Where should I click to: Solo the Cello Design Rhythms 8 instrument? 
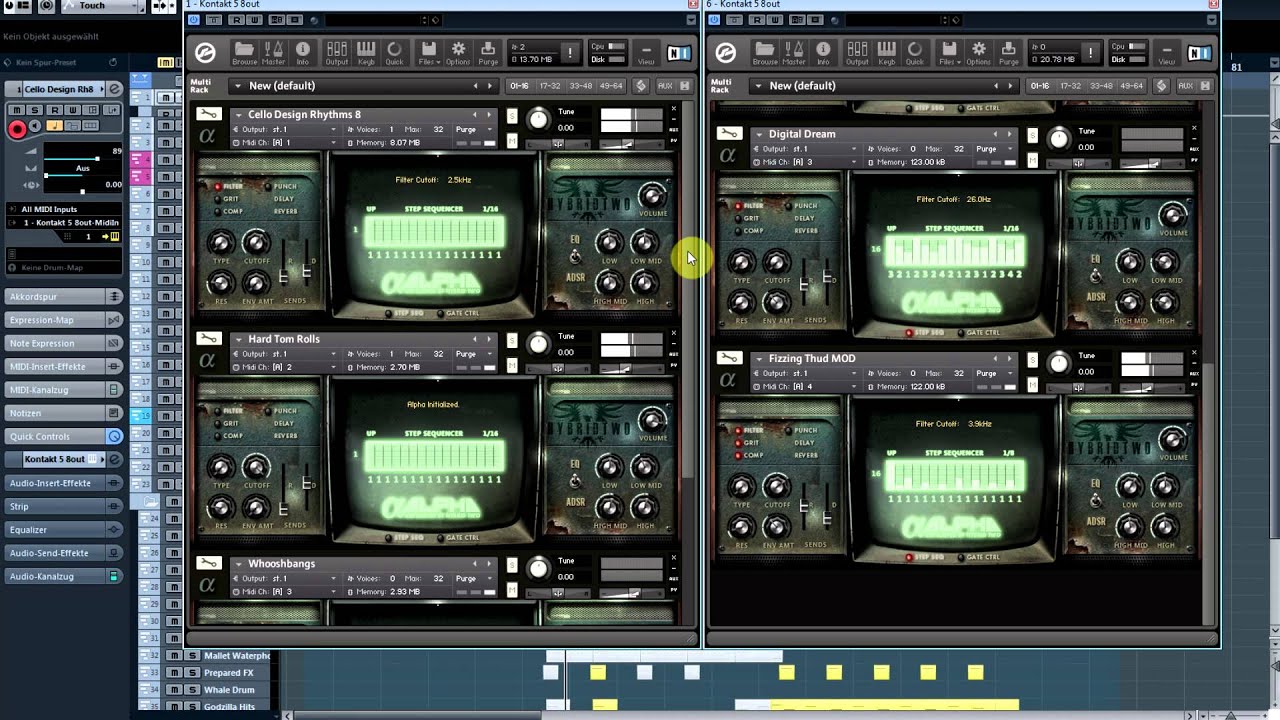coord(512,115)
